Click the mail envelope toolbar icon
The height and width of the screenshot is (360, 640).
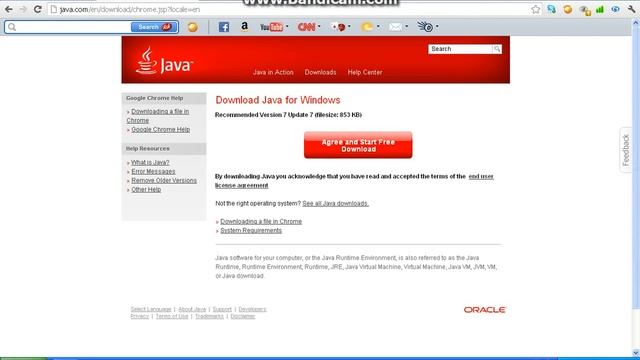(395, 27)
